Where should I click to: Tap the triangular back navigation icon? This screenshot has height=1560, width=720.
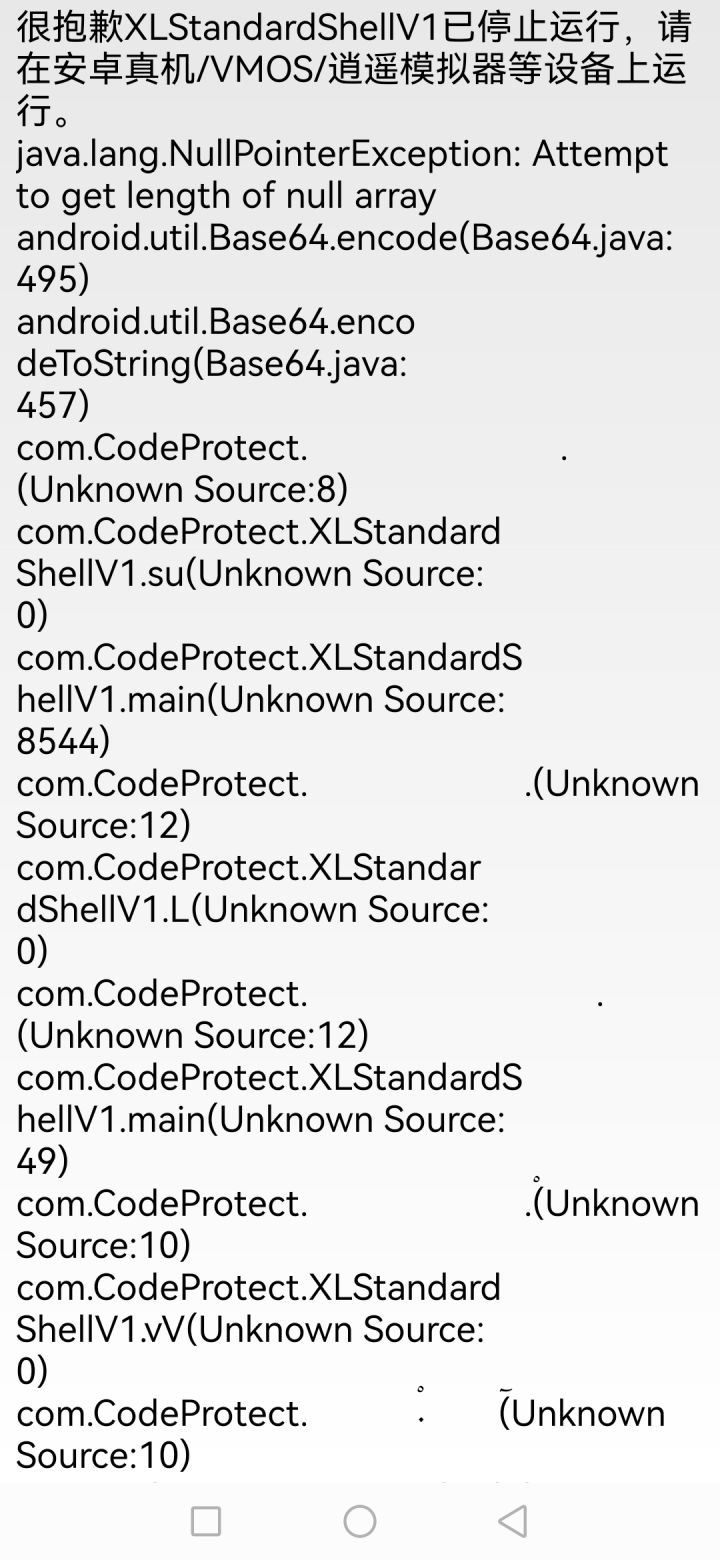512,1521
